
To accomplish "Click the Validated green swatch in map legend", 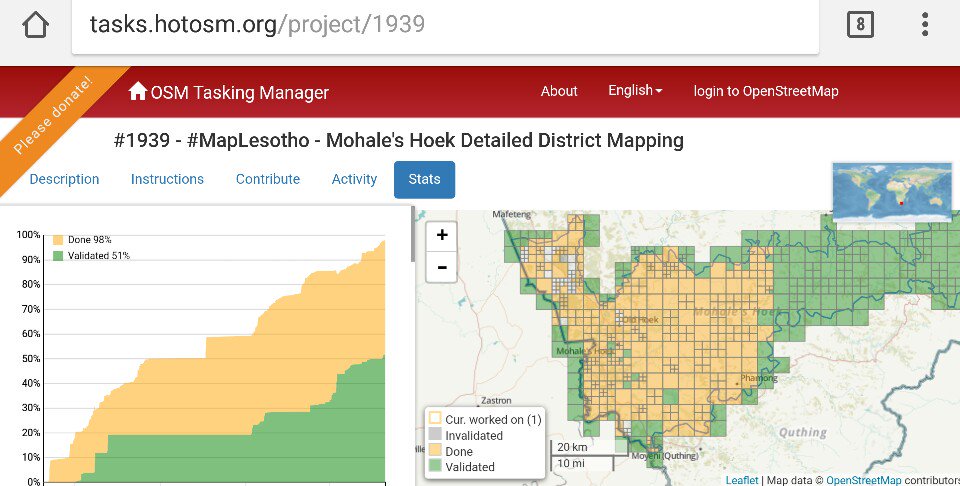I will (x=435, y=466).
